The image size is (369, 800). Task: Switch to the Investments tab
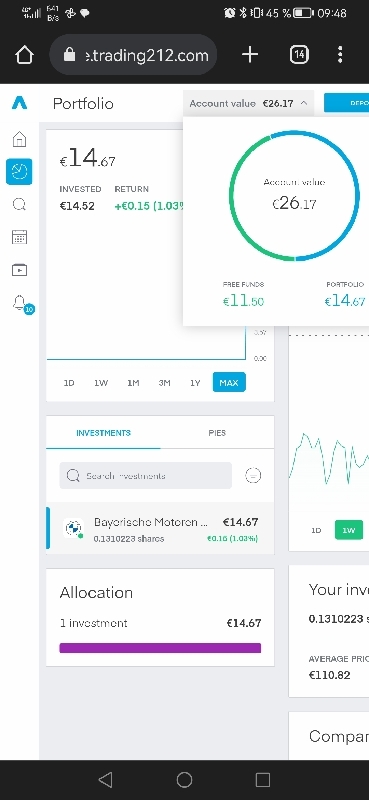(103, 433)
